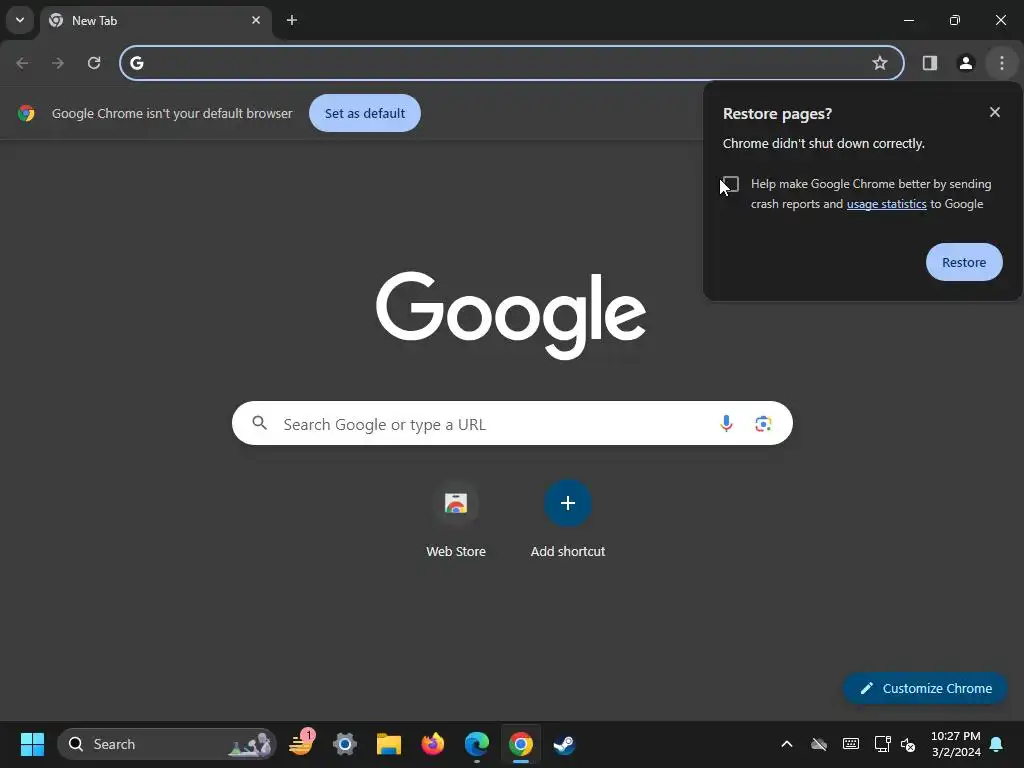Screen dimensions: 1024x768
Task: Click the taskbar Search box
Action: pyautogui.click(x=167, y=744)
